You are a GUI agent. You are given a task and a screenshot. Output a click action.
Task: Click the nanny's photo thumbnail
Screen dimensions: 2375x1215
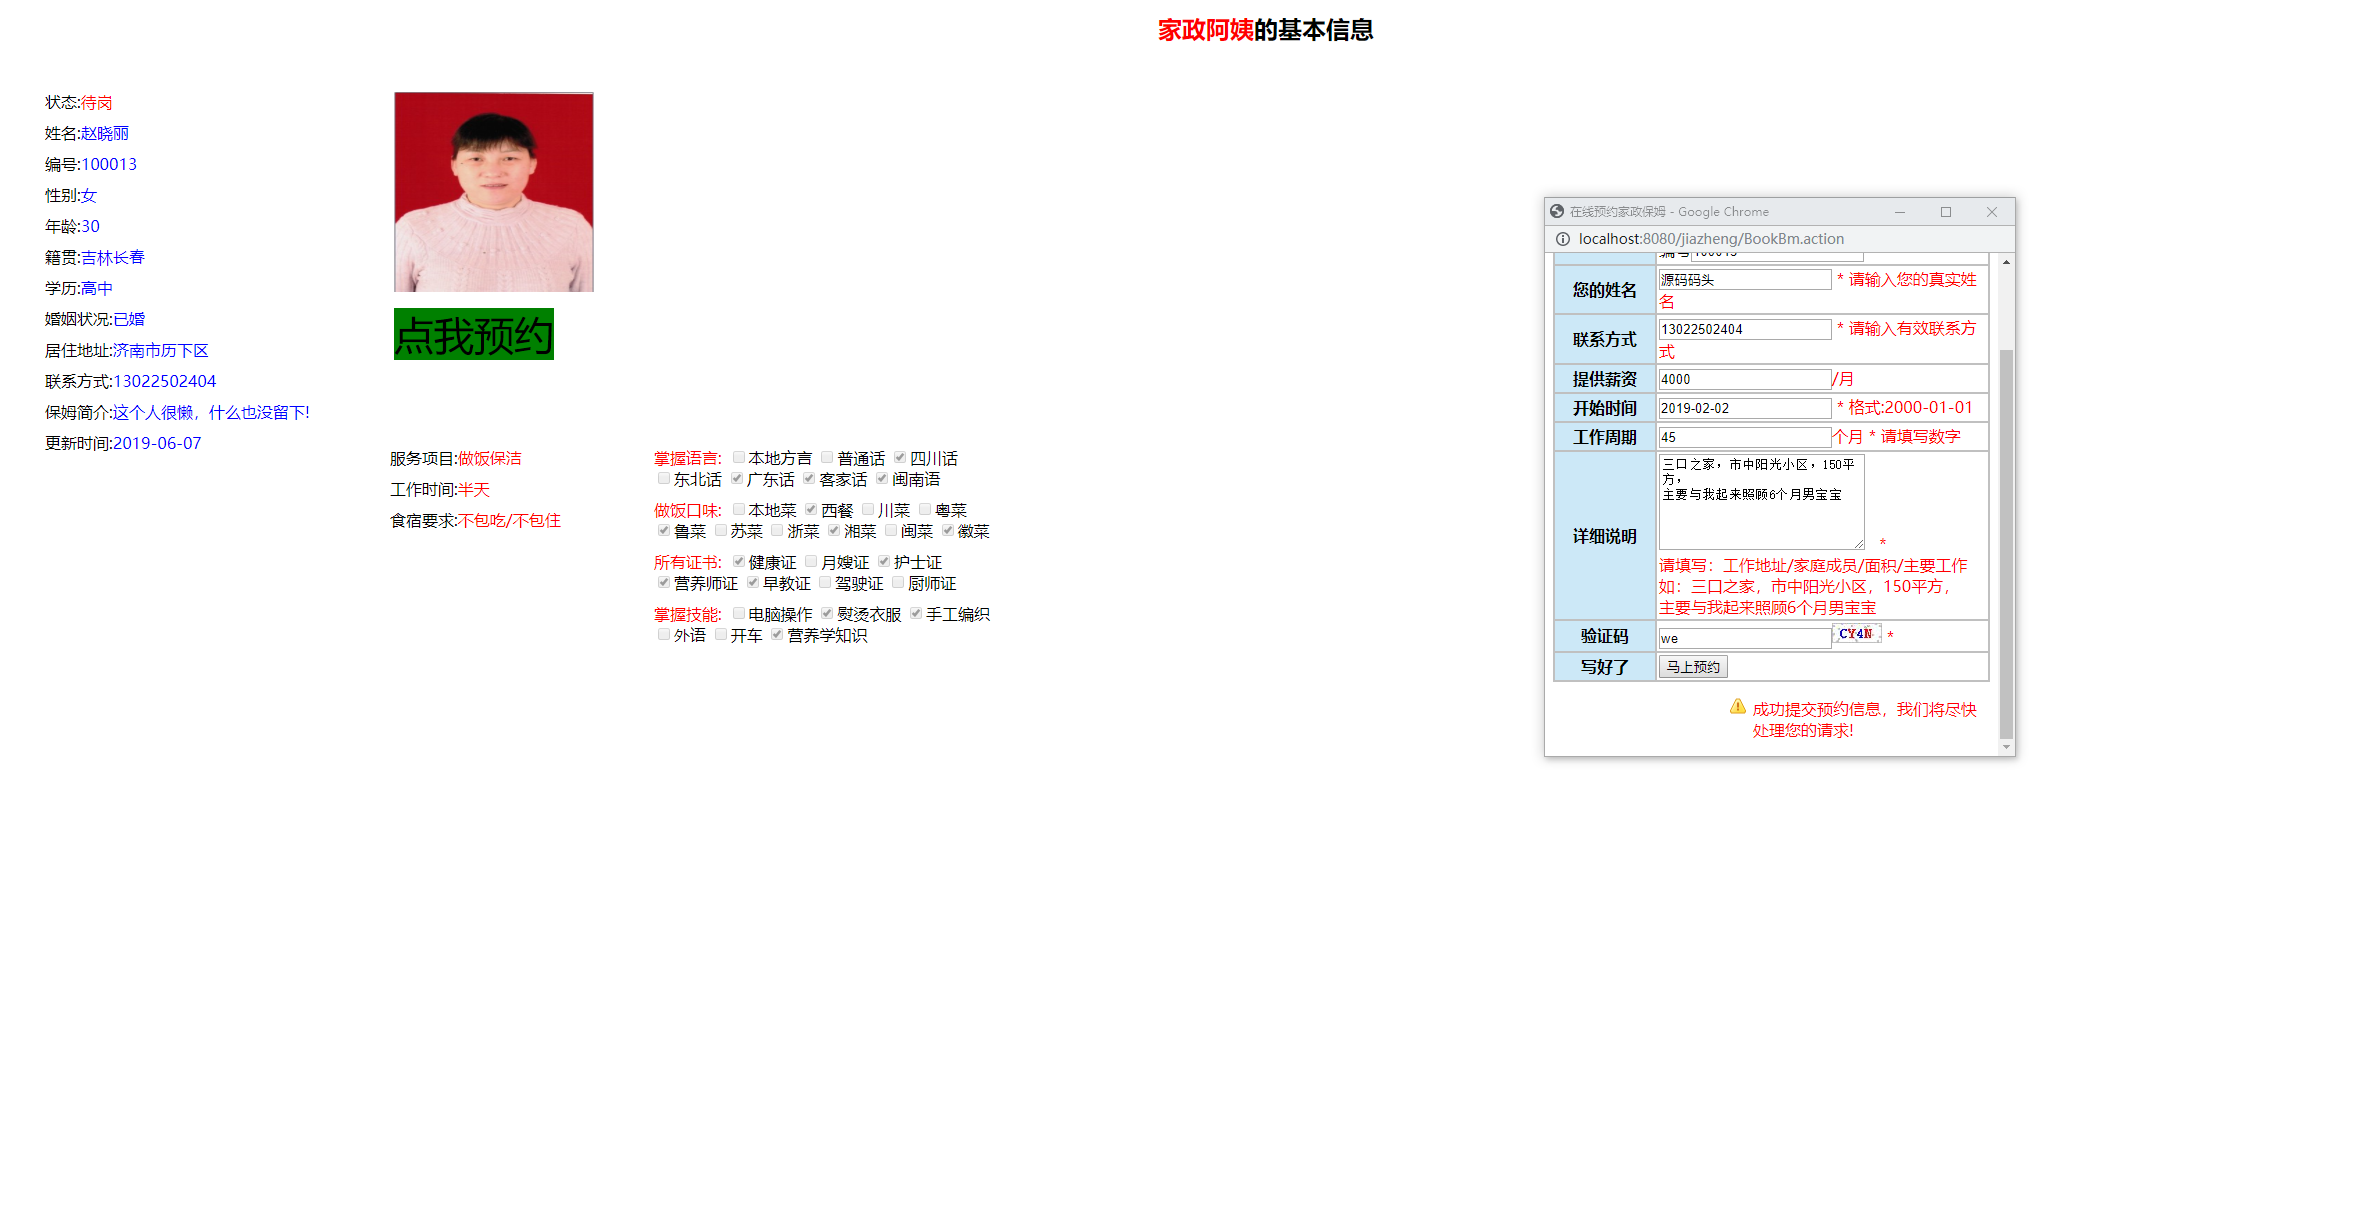click(493, 190)
